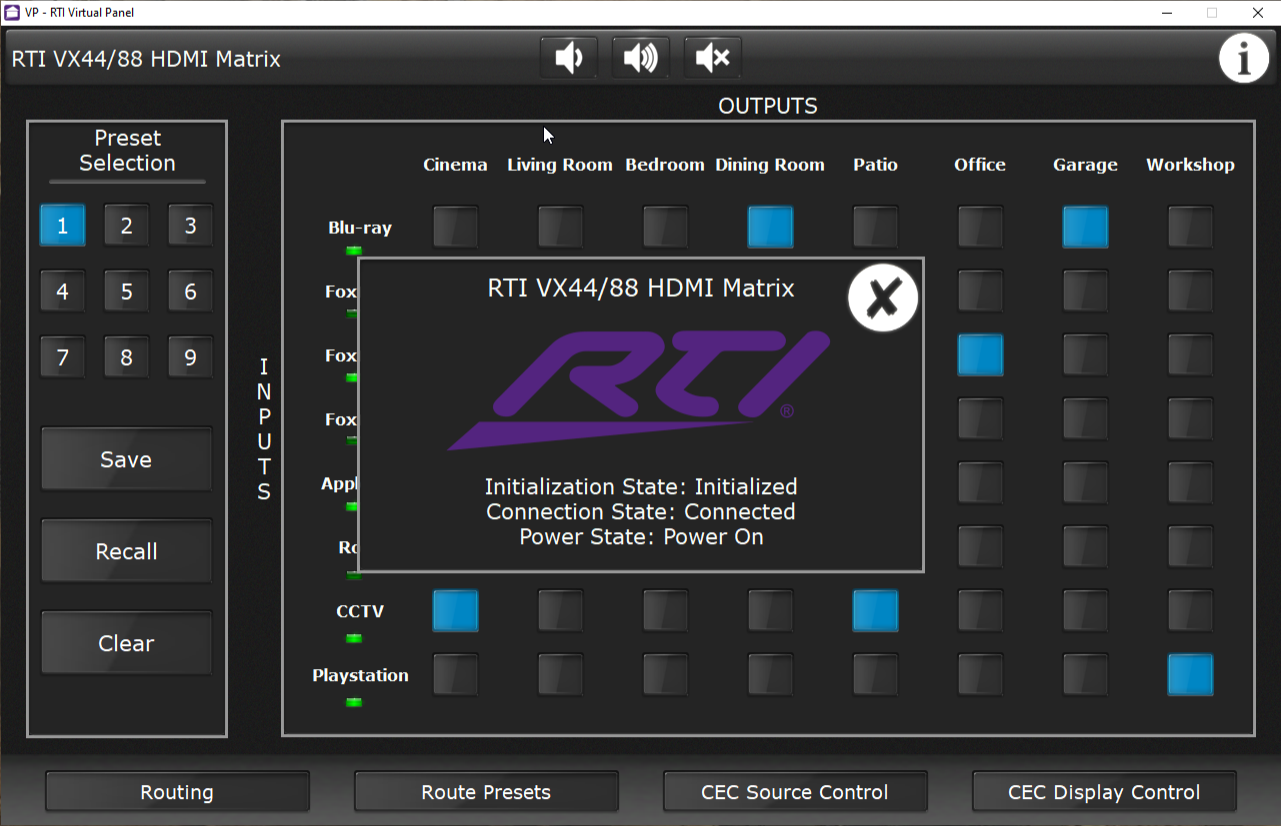Route Blu-ray to Cinema output
Viewport: 1281px width, 826px height.
pos(455,227)
